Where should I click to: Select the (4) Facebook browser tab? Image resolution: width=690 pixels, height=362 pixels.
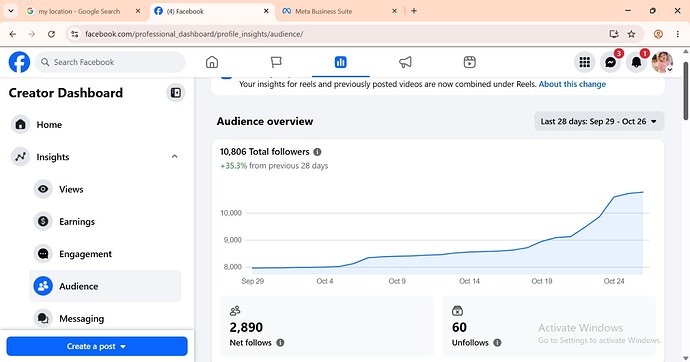tap(212, 11)
